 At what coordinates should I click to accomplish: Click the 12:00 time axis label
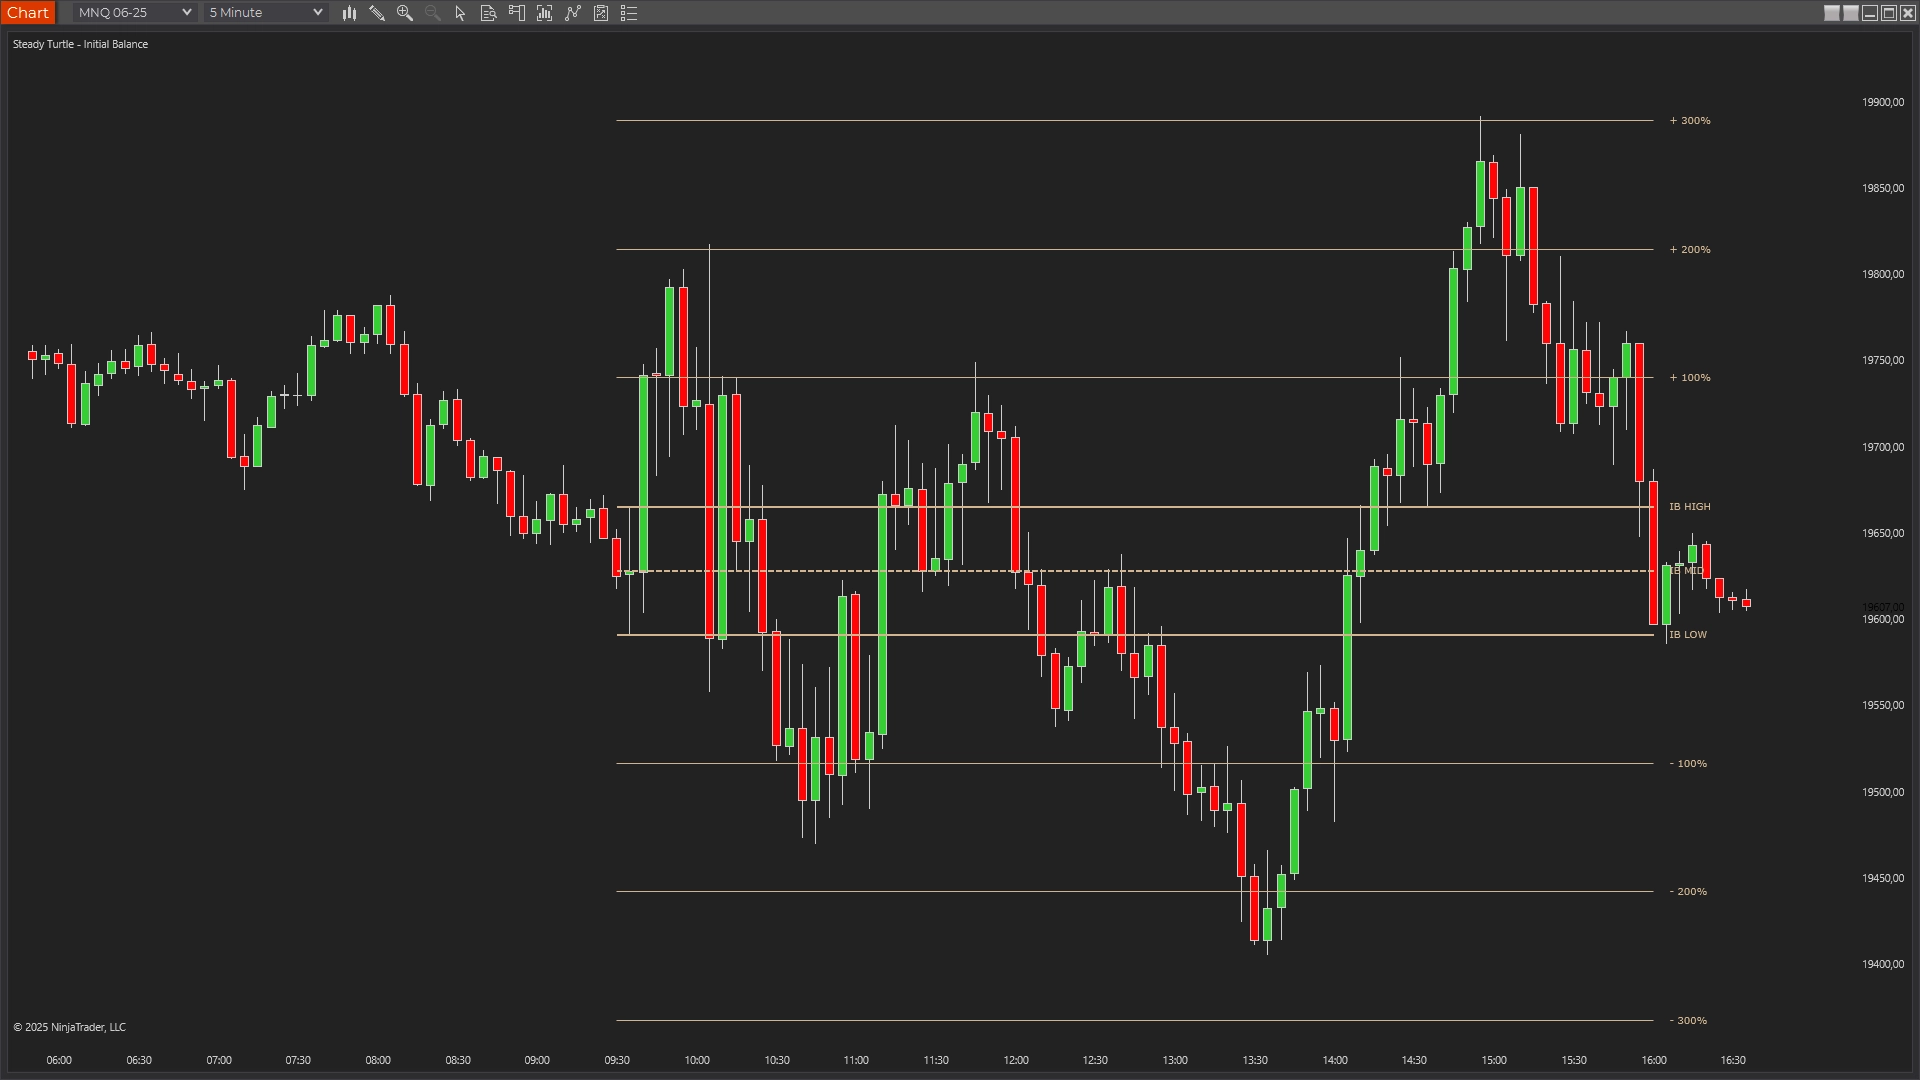[x=1016, y=1060]
